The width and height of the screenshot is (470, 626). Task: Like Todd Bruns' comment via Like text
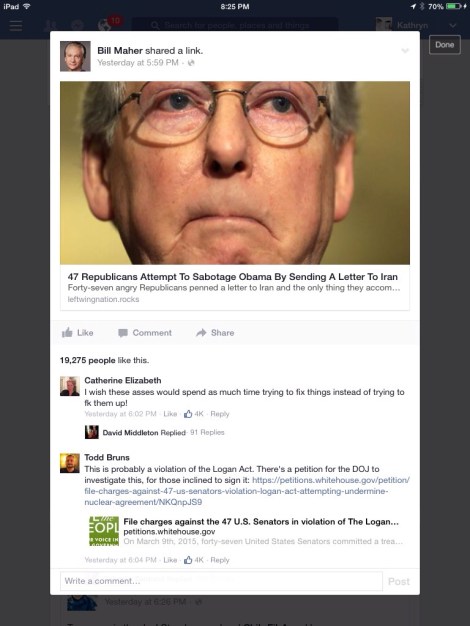coord(170,560)
